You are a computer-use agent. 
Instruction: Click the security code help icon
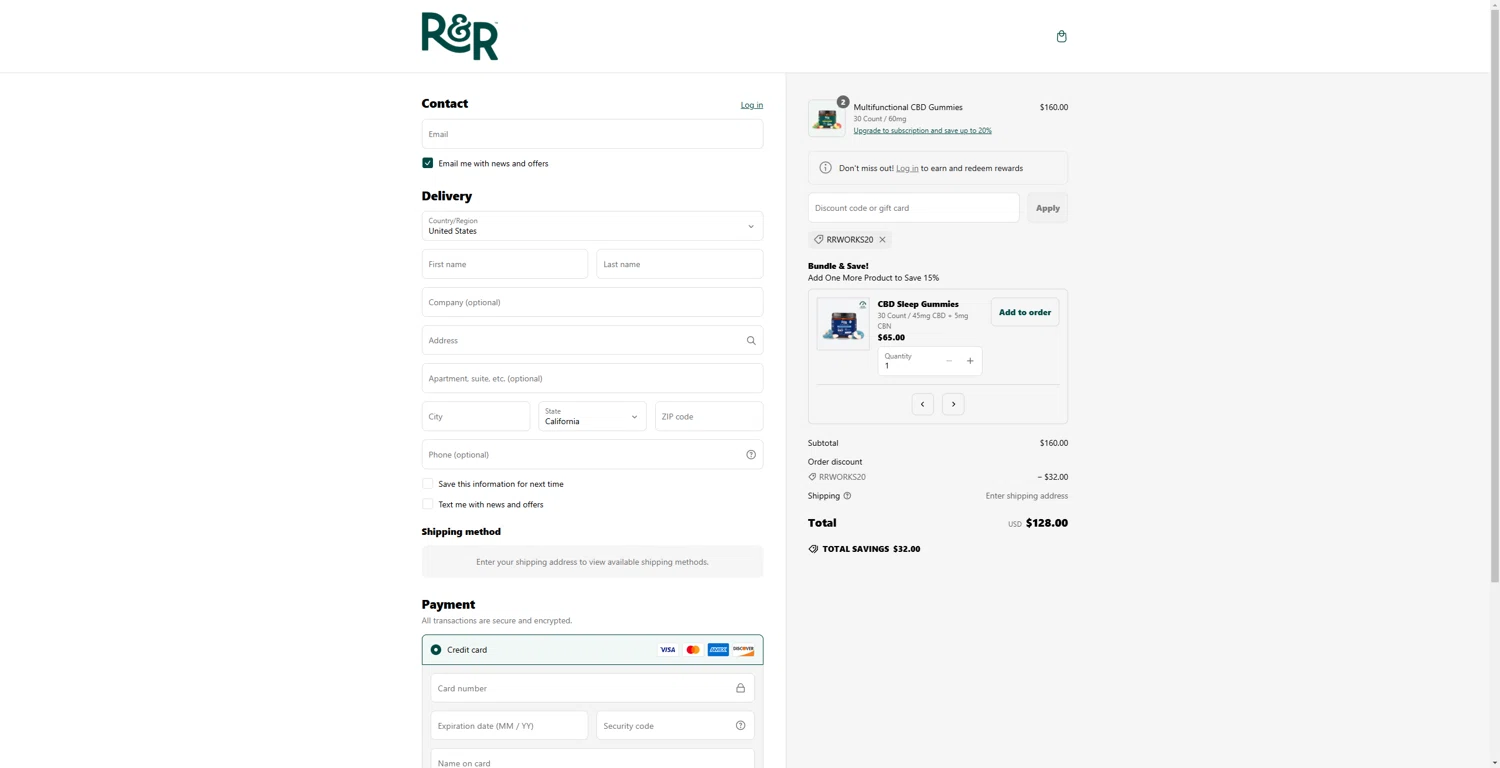740,726
